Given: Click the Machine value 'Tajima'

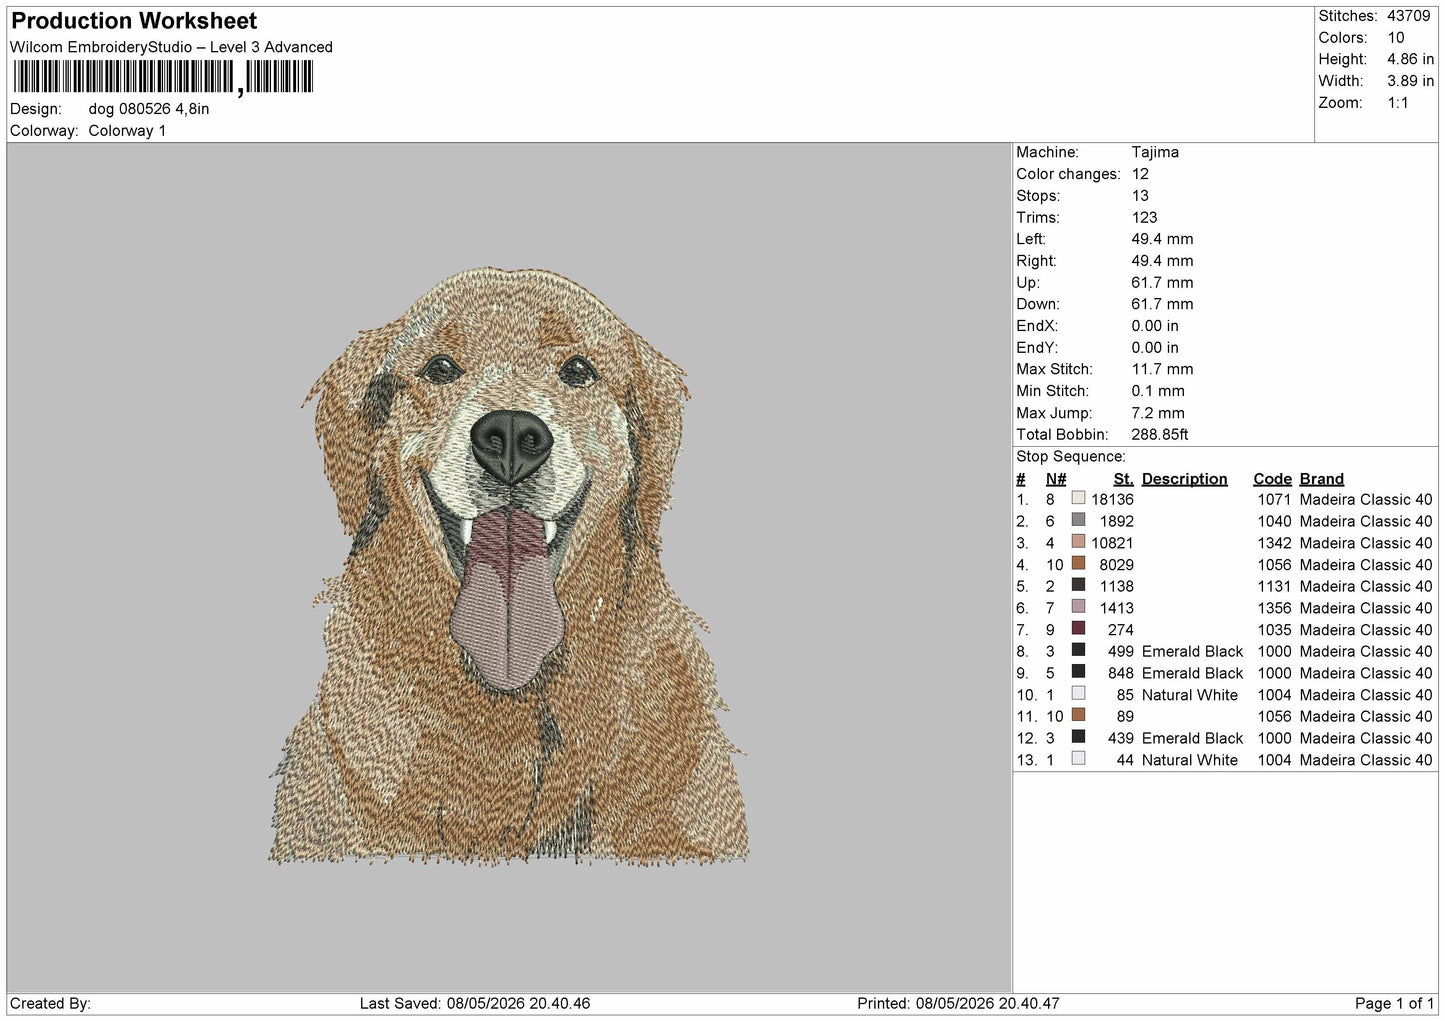Looking at the screenshot, I should click(1155, 152).
